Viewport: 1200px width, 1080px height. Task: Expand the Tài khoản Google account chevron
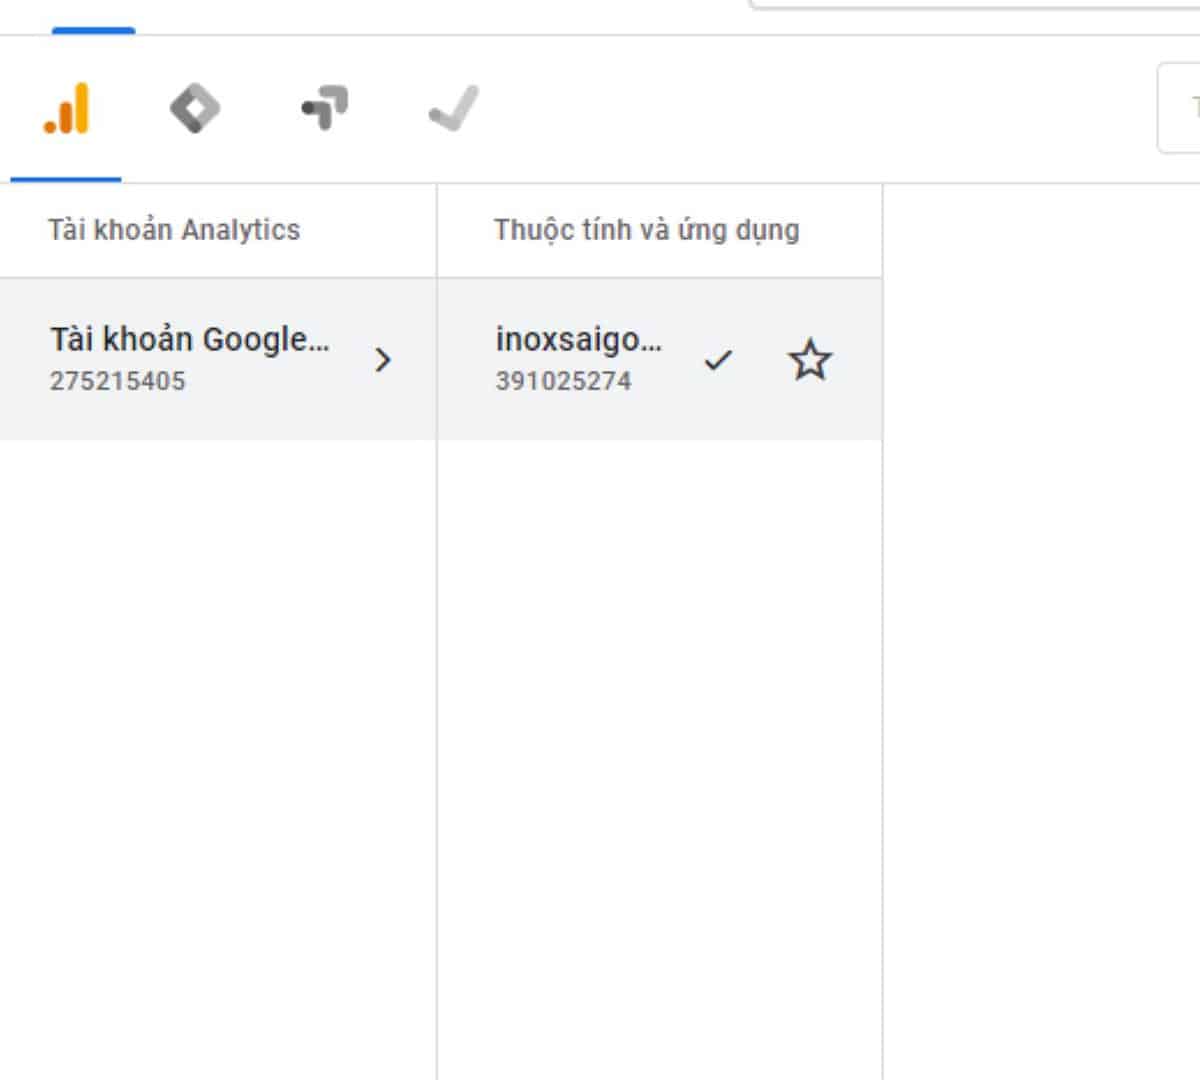click(x=382, y=360)
